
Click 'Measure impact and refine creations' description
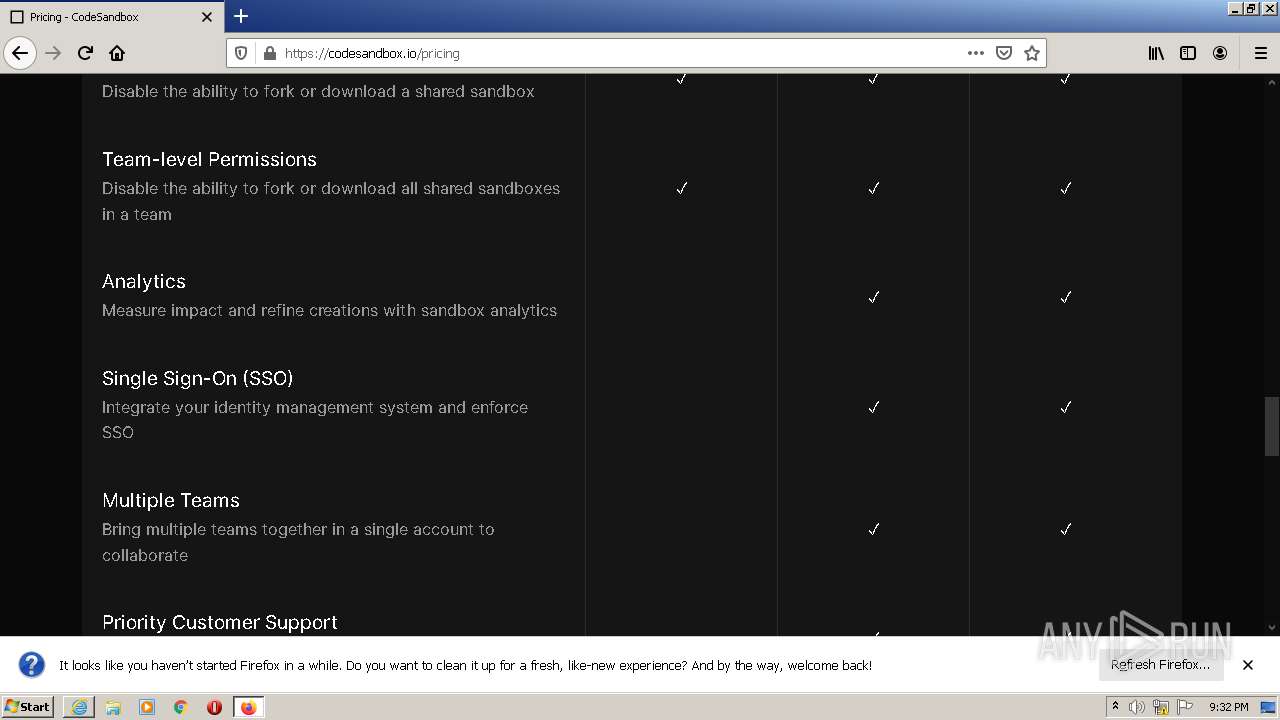click(329, 310)
